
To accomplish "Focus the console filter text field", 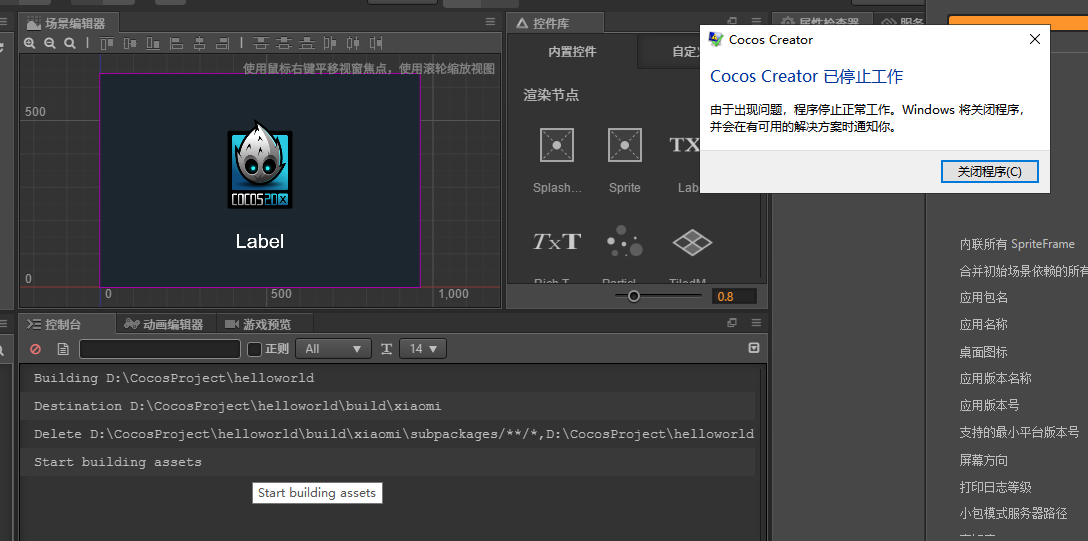I will coord(160,349).
